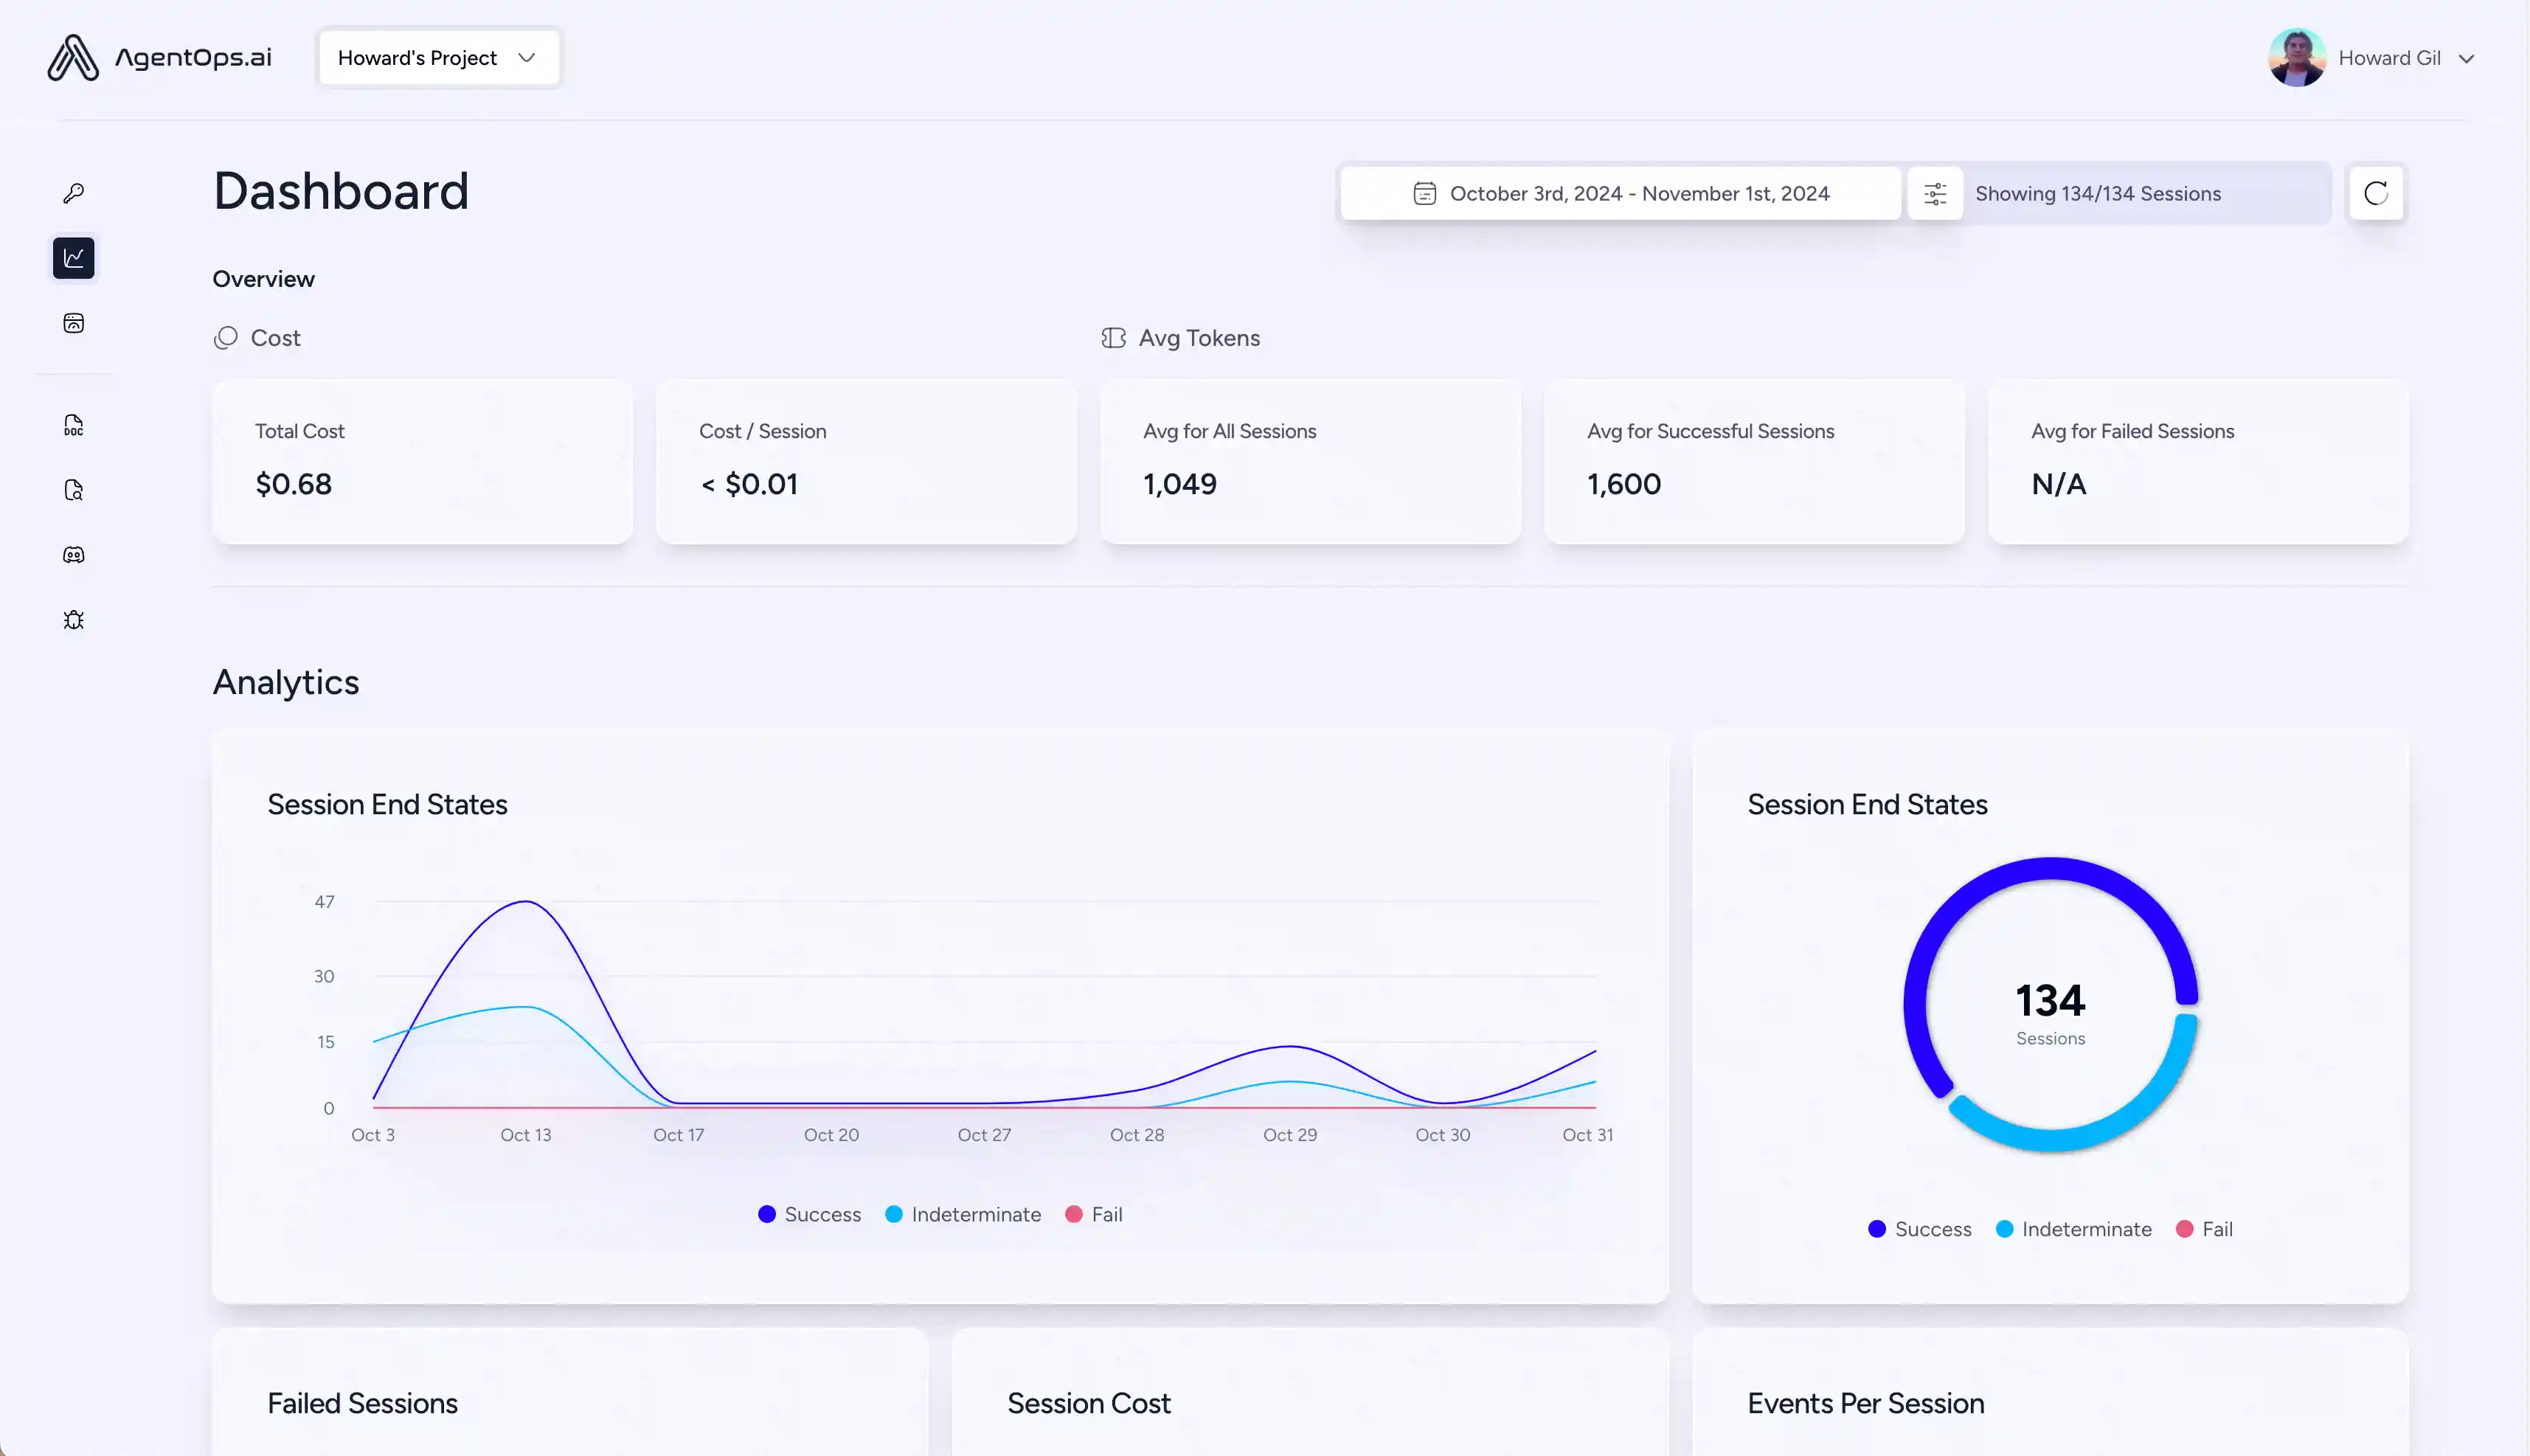Open the Howard's Project dropdown

pos(439,57)
